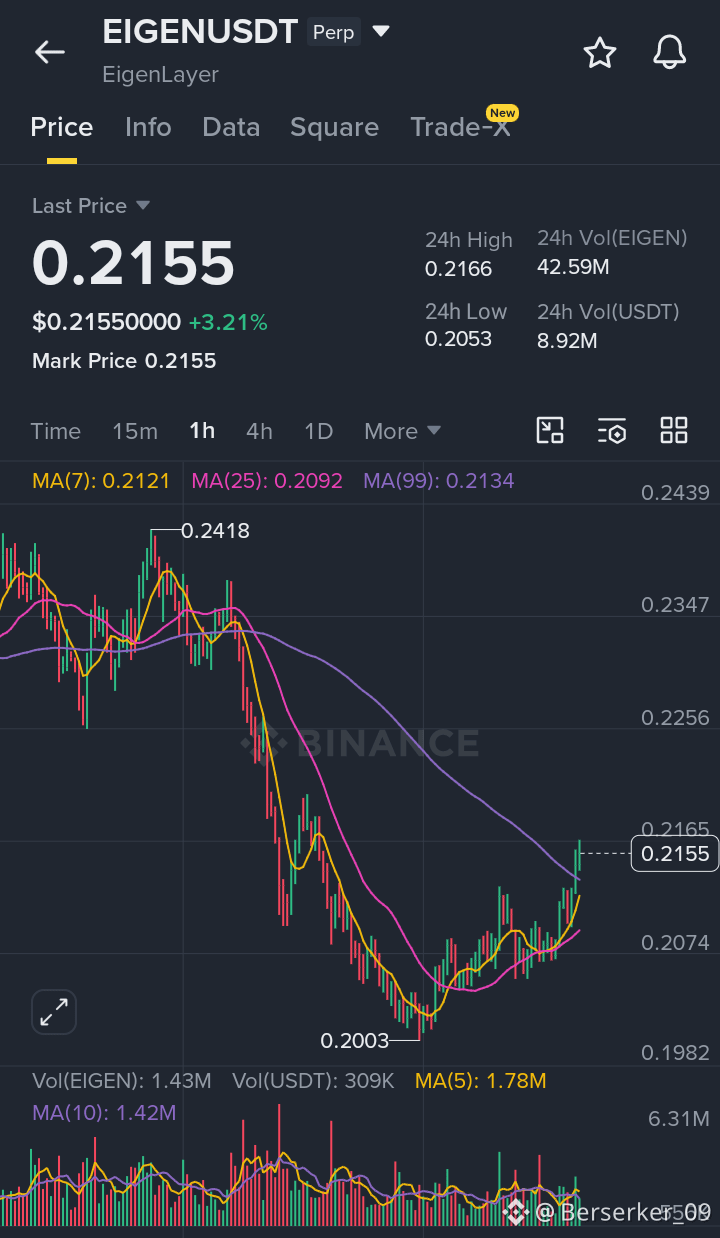Open price alert bell icon
This screenshot has width=720, height=1238.
(x=669, y=52)
